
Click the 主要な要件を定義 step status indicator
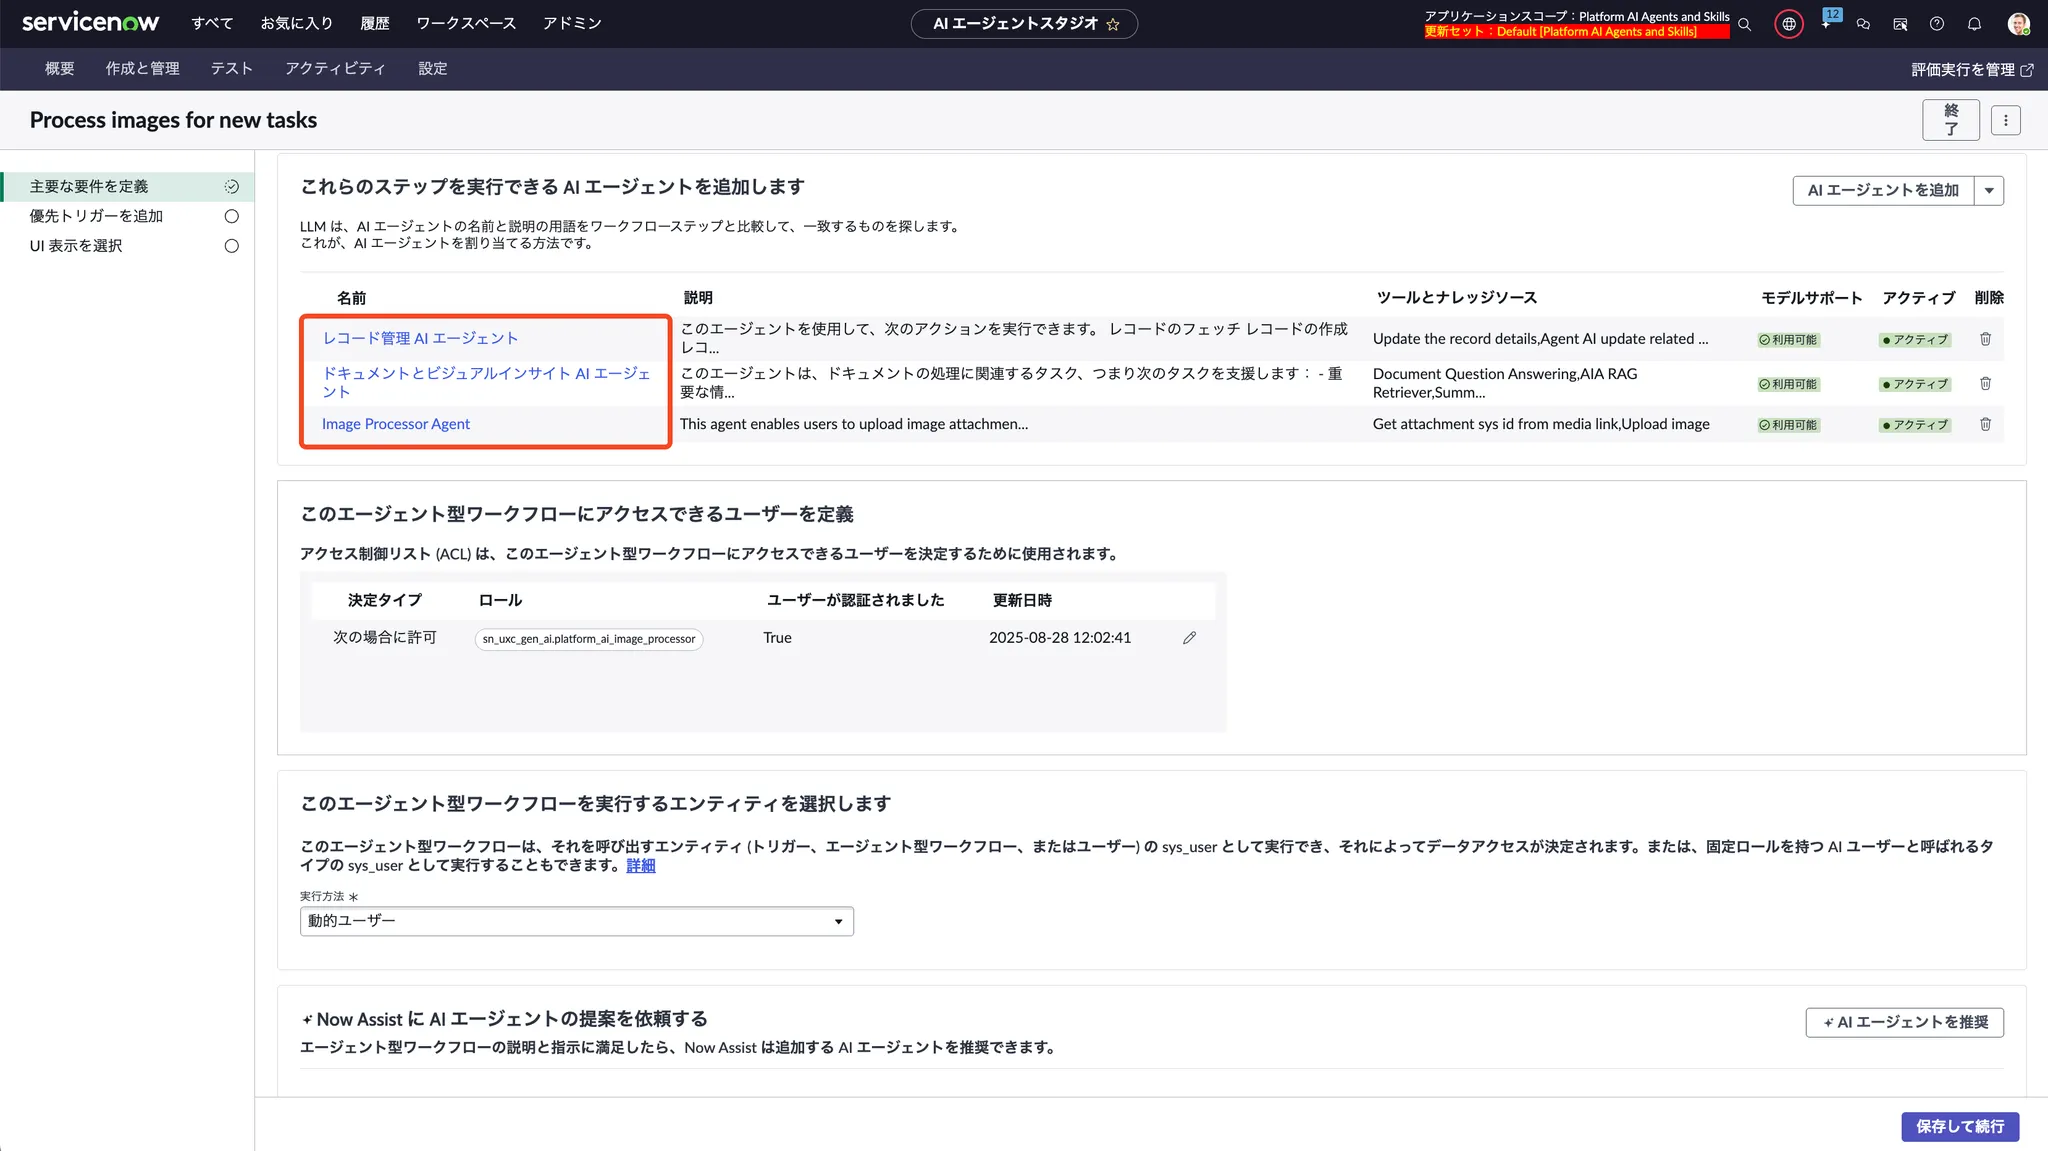pos(231,187)
